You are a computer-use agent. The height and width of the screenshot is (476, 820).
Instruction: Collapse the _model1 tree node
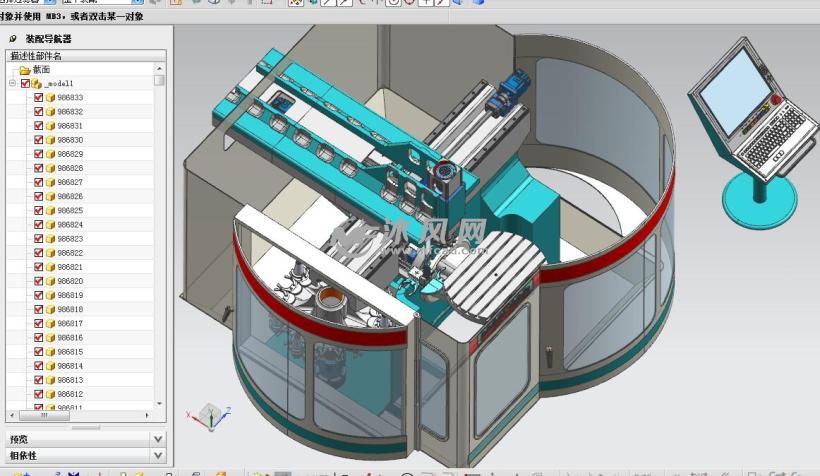pos(12,84)
